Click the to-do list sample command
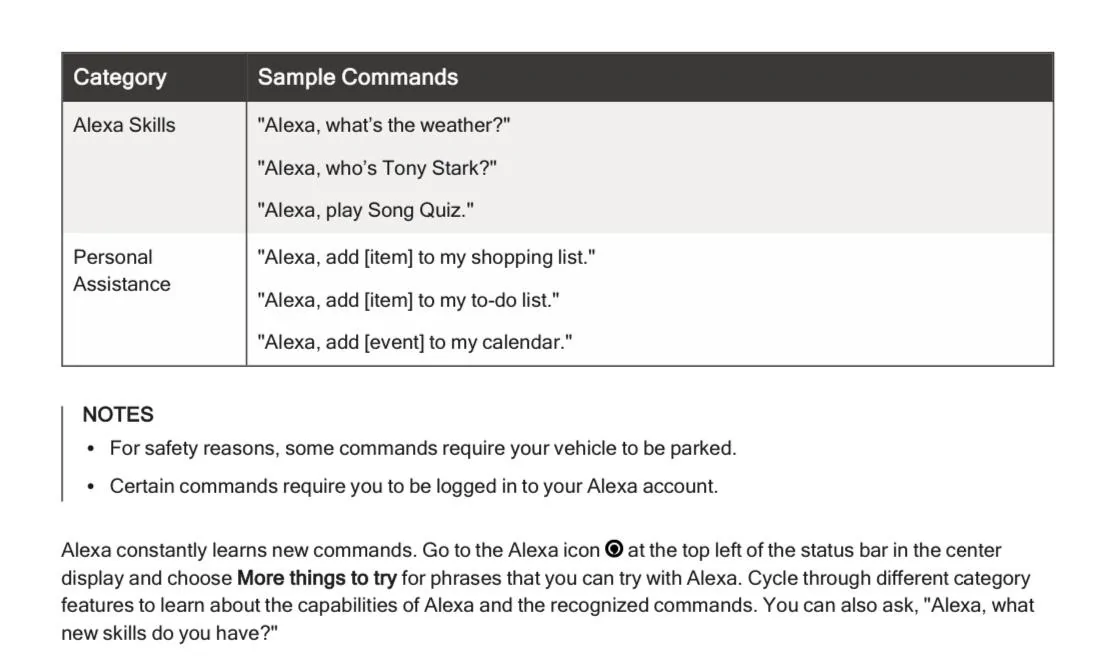 pos(408,300)
